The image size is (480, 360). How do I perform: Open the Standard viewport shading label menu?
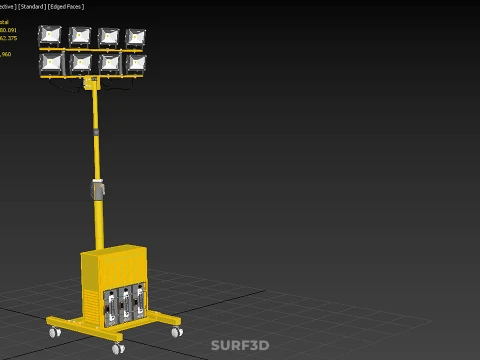point(32,7)
